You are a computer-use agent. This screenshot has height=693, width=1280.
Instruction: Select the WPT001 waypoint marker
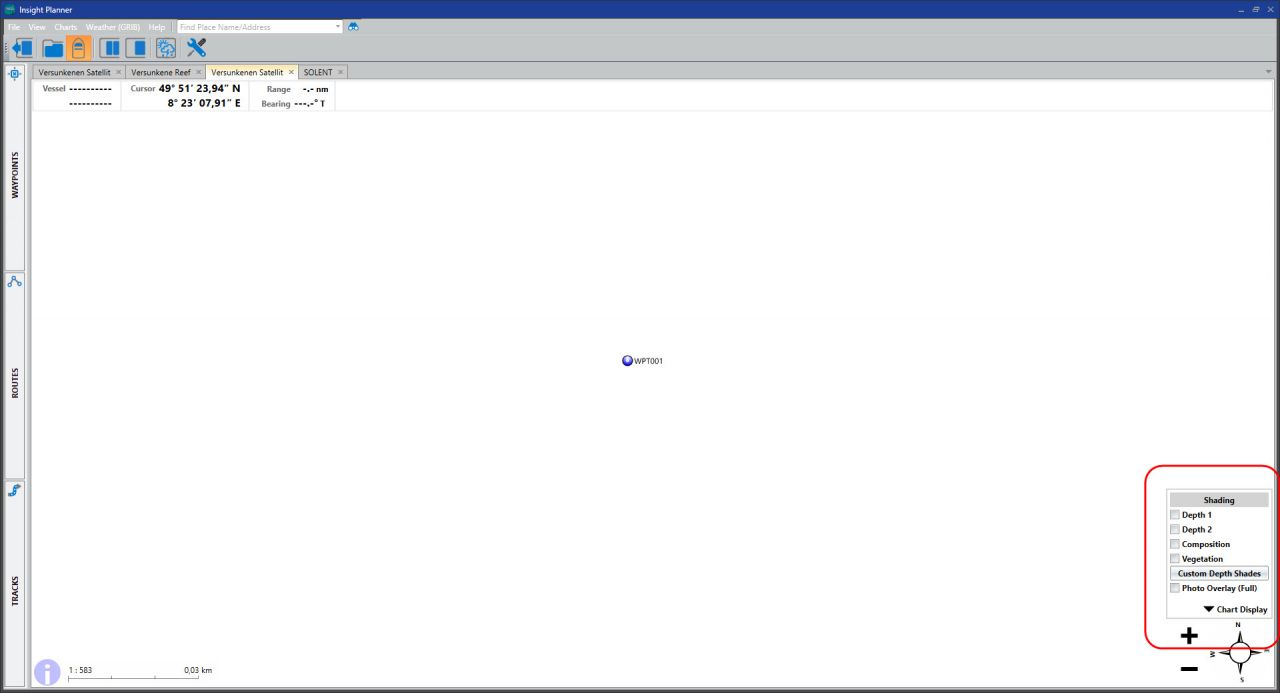[627, 361]
